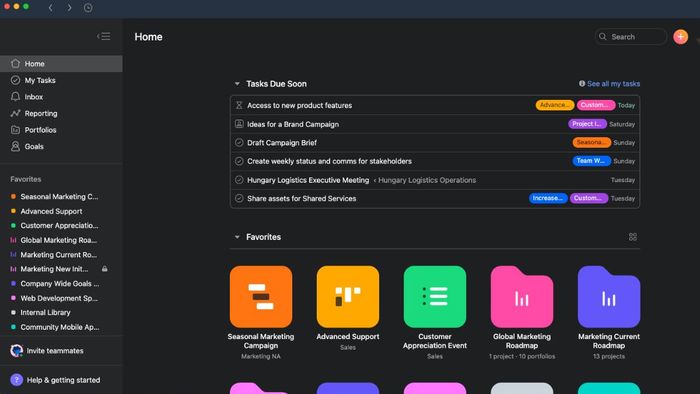
Task: Mark Share assets for Shared Services done
Action: click(239, 198)
